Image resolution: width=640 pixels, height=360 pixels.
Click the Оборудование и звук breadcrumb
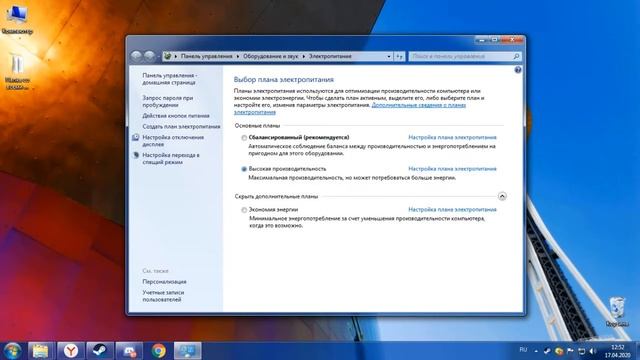[271, 56]
